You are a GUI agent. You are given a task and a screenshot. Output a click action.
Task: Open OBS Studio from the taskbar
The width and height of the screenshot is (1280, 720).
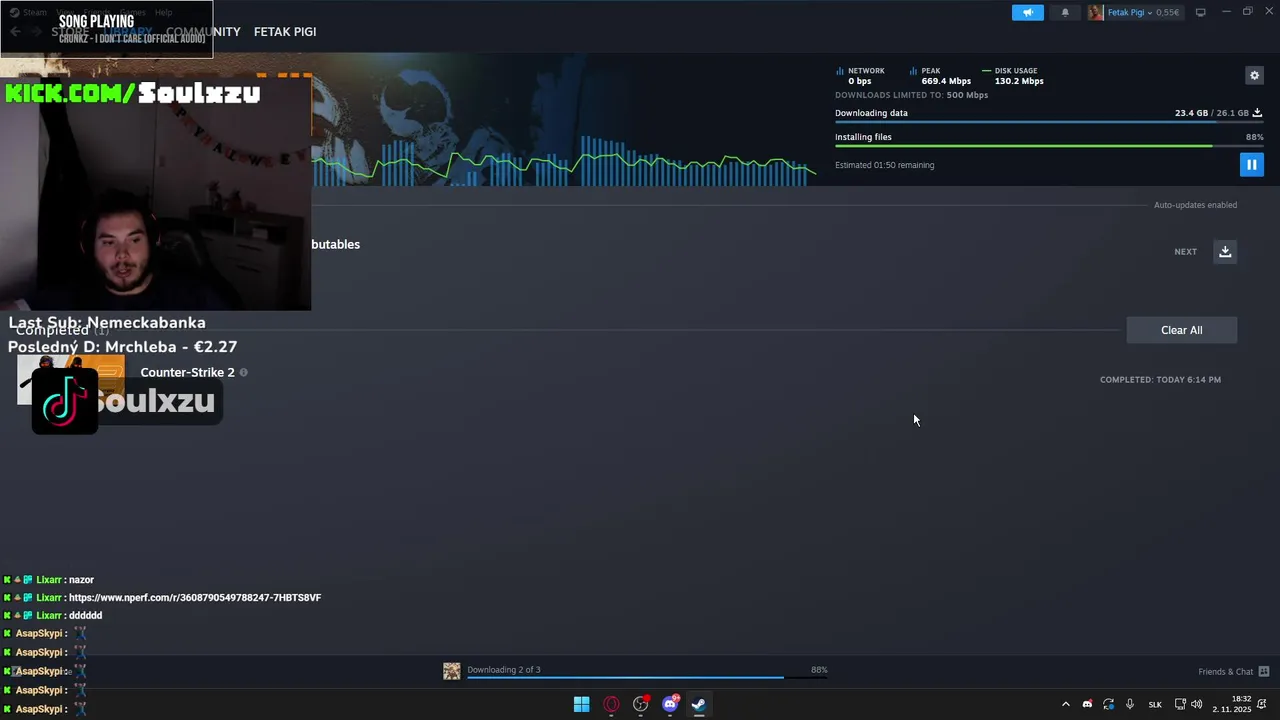click(641, 704)
